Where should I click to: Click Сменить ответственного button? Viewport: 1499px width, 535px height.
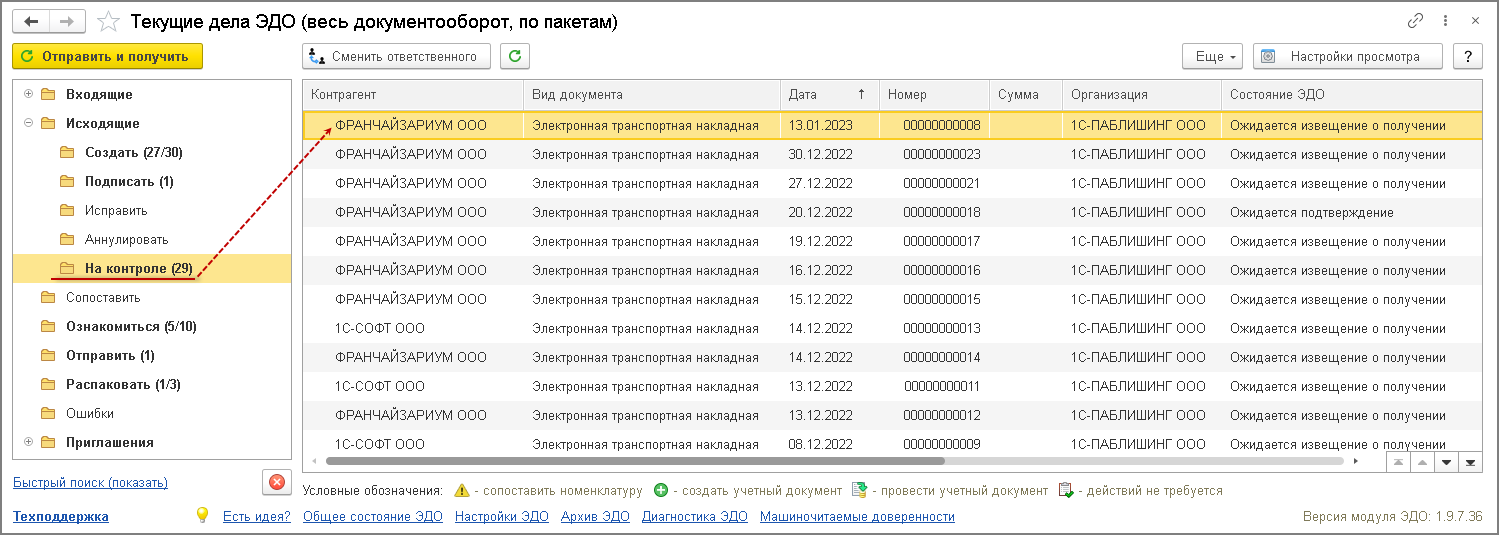(x=397, y=56)
